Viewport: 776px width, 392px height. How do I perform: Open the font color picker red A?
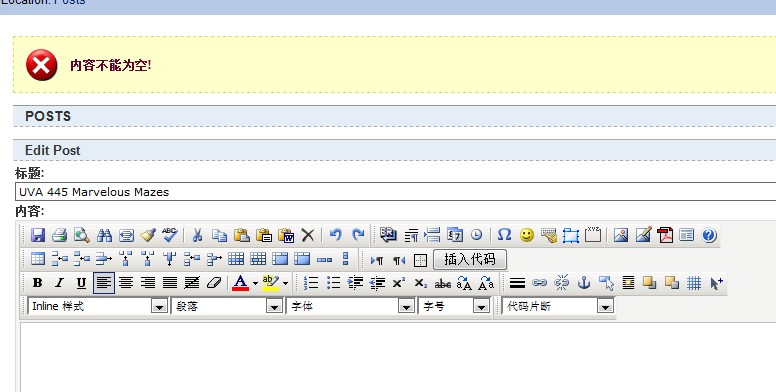[x=241, y=283]
